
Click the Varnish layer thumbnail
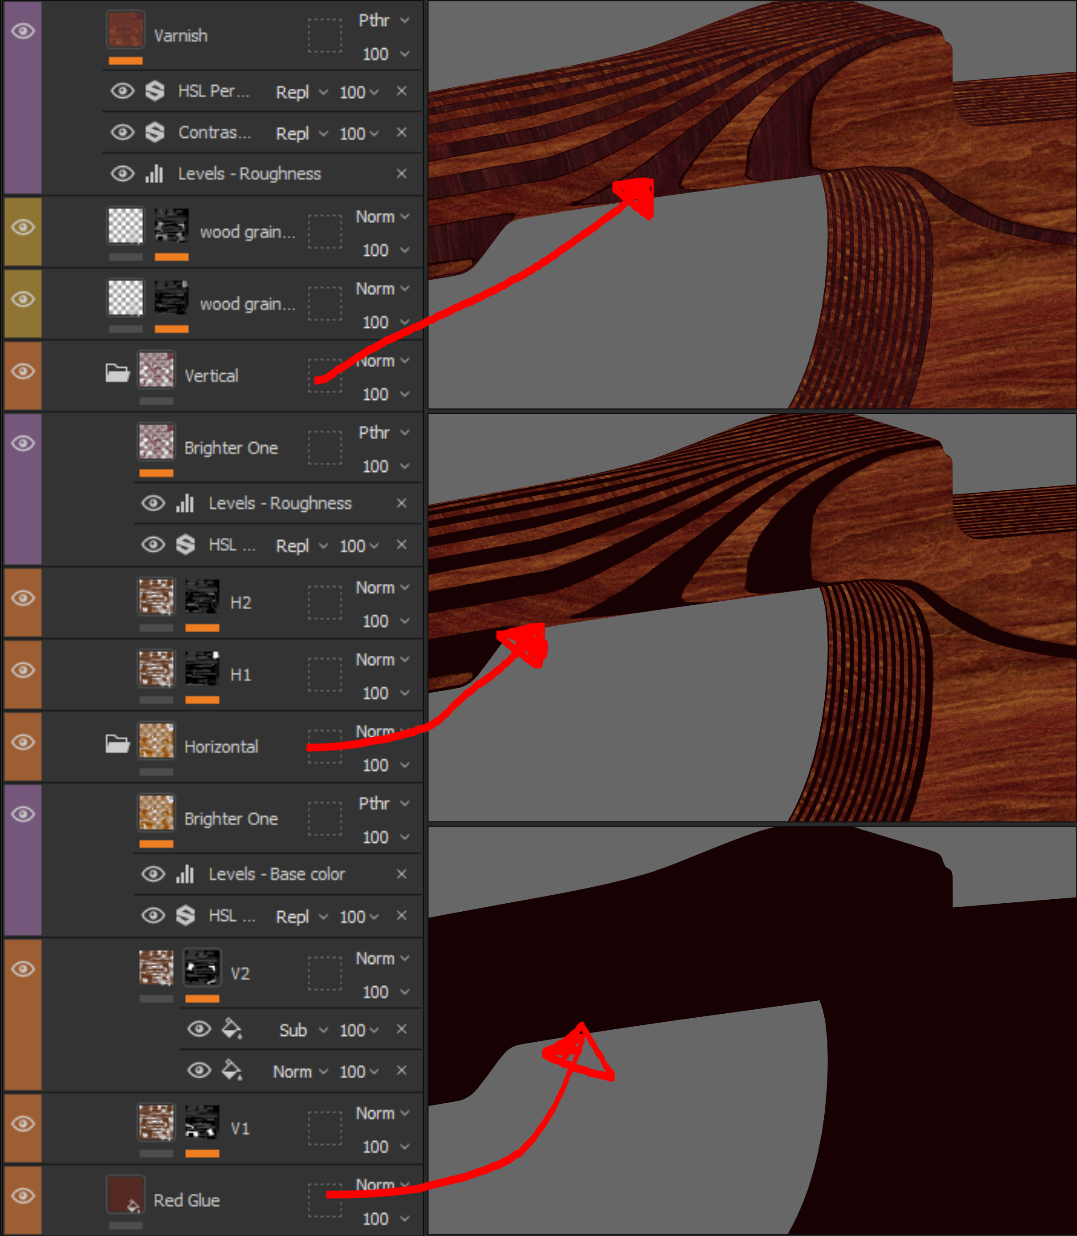125,30
